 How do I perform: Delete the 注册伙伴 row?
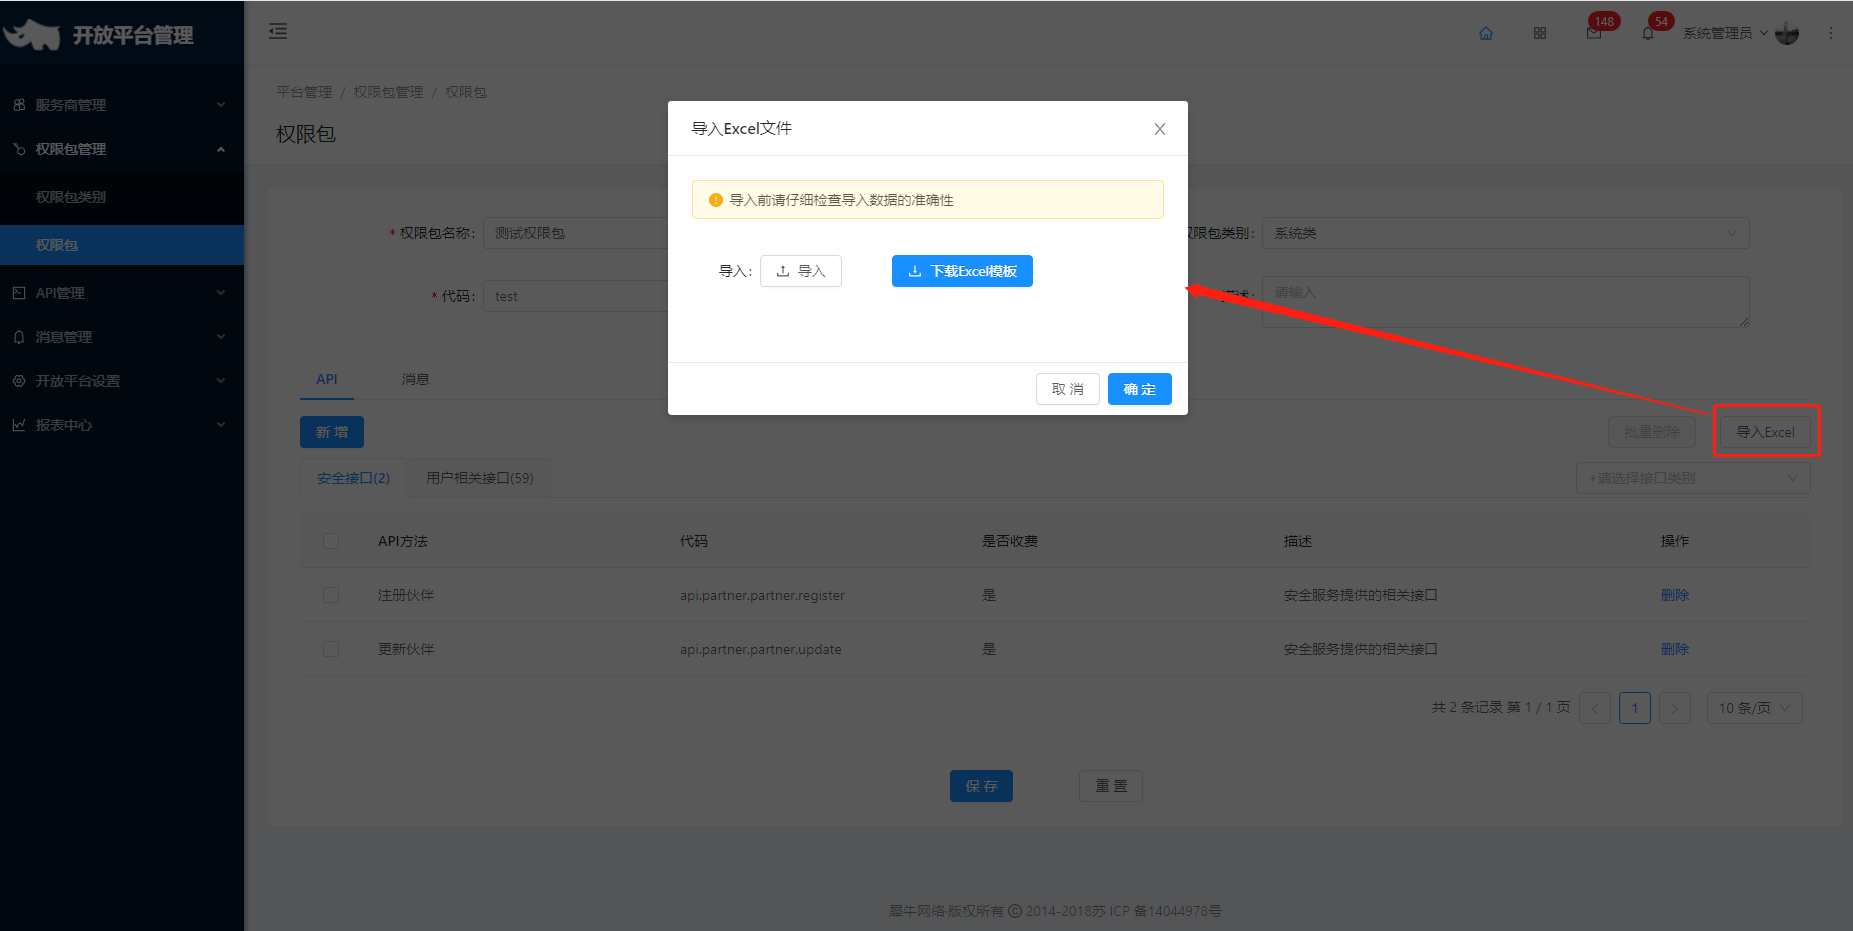[1675, 595]
